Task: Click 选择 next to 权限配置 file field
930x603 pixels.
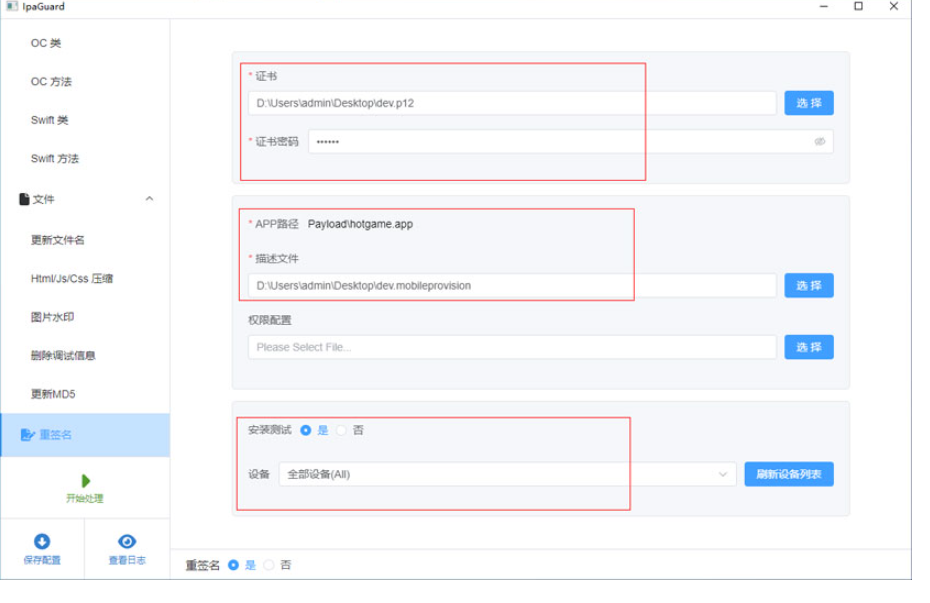Action: tap(809, 347)
